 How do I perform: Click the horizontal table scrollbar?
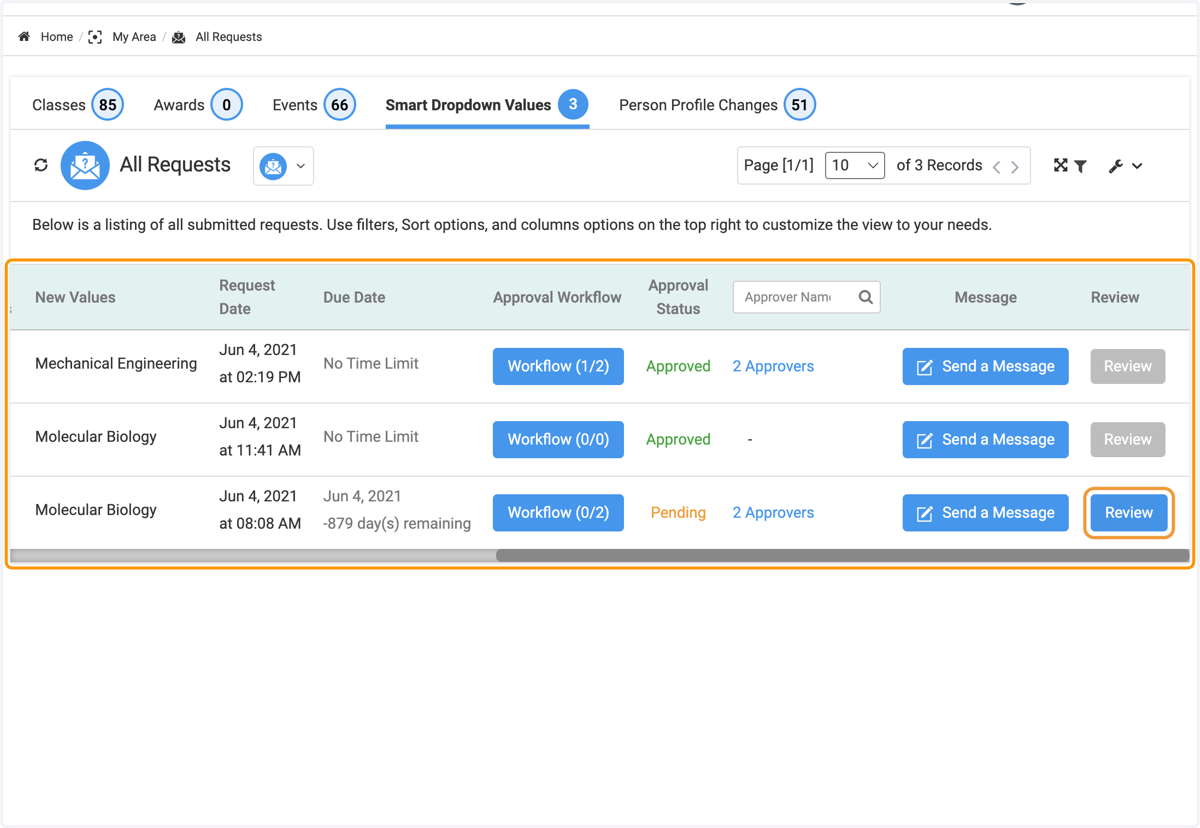point(842,555)
